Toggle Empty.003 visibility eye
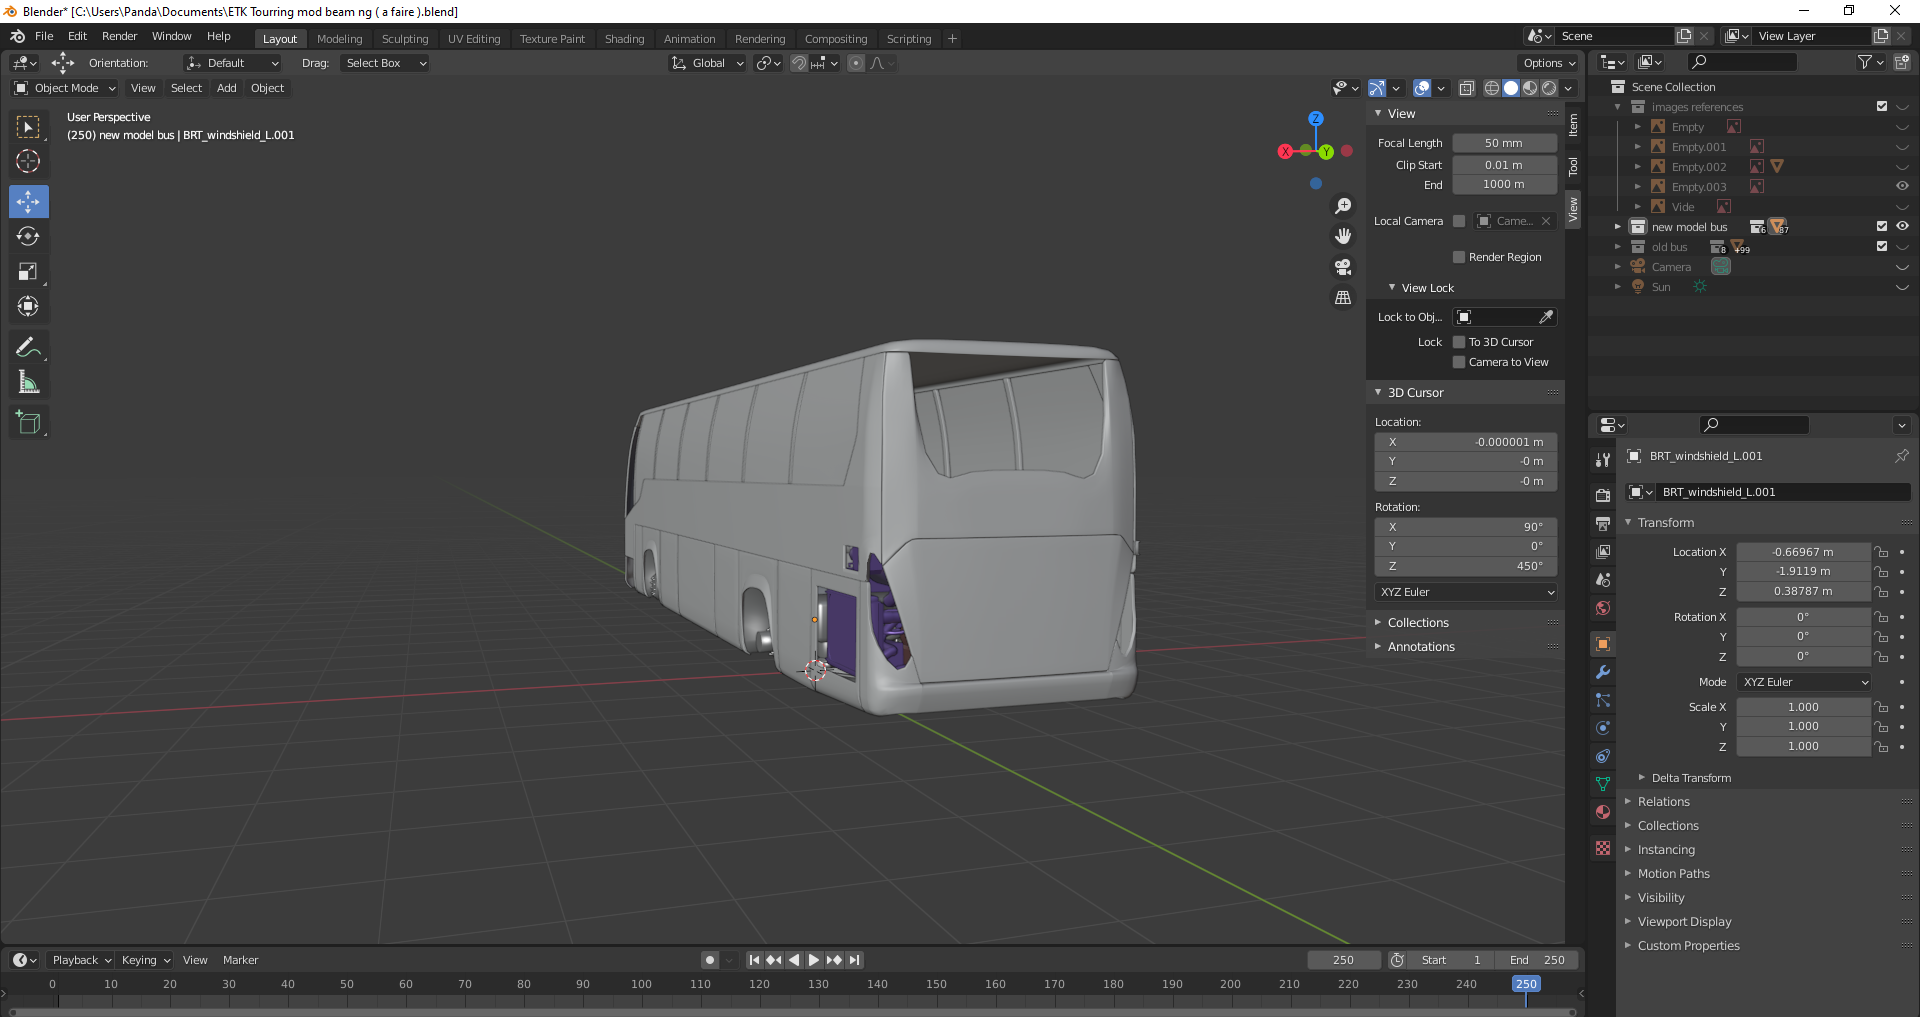 tap(1902, 187)
